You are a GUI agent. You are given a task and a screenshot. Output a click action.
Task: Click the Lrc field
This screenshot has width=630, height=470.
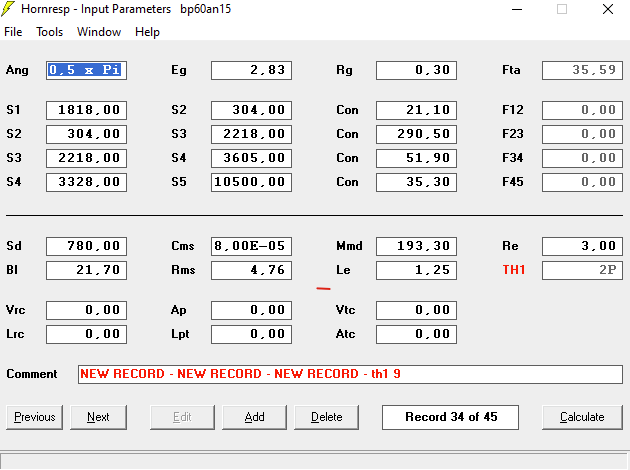pos(86,334)
